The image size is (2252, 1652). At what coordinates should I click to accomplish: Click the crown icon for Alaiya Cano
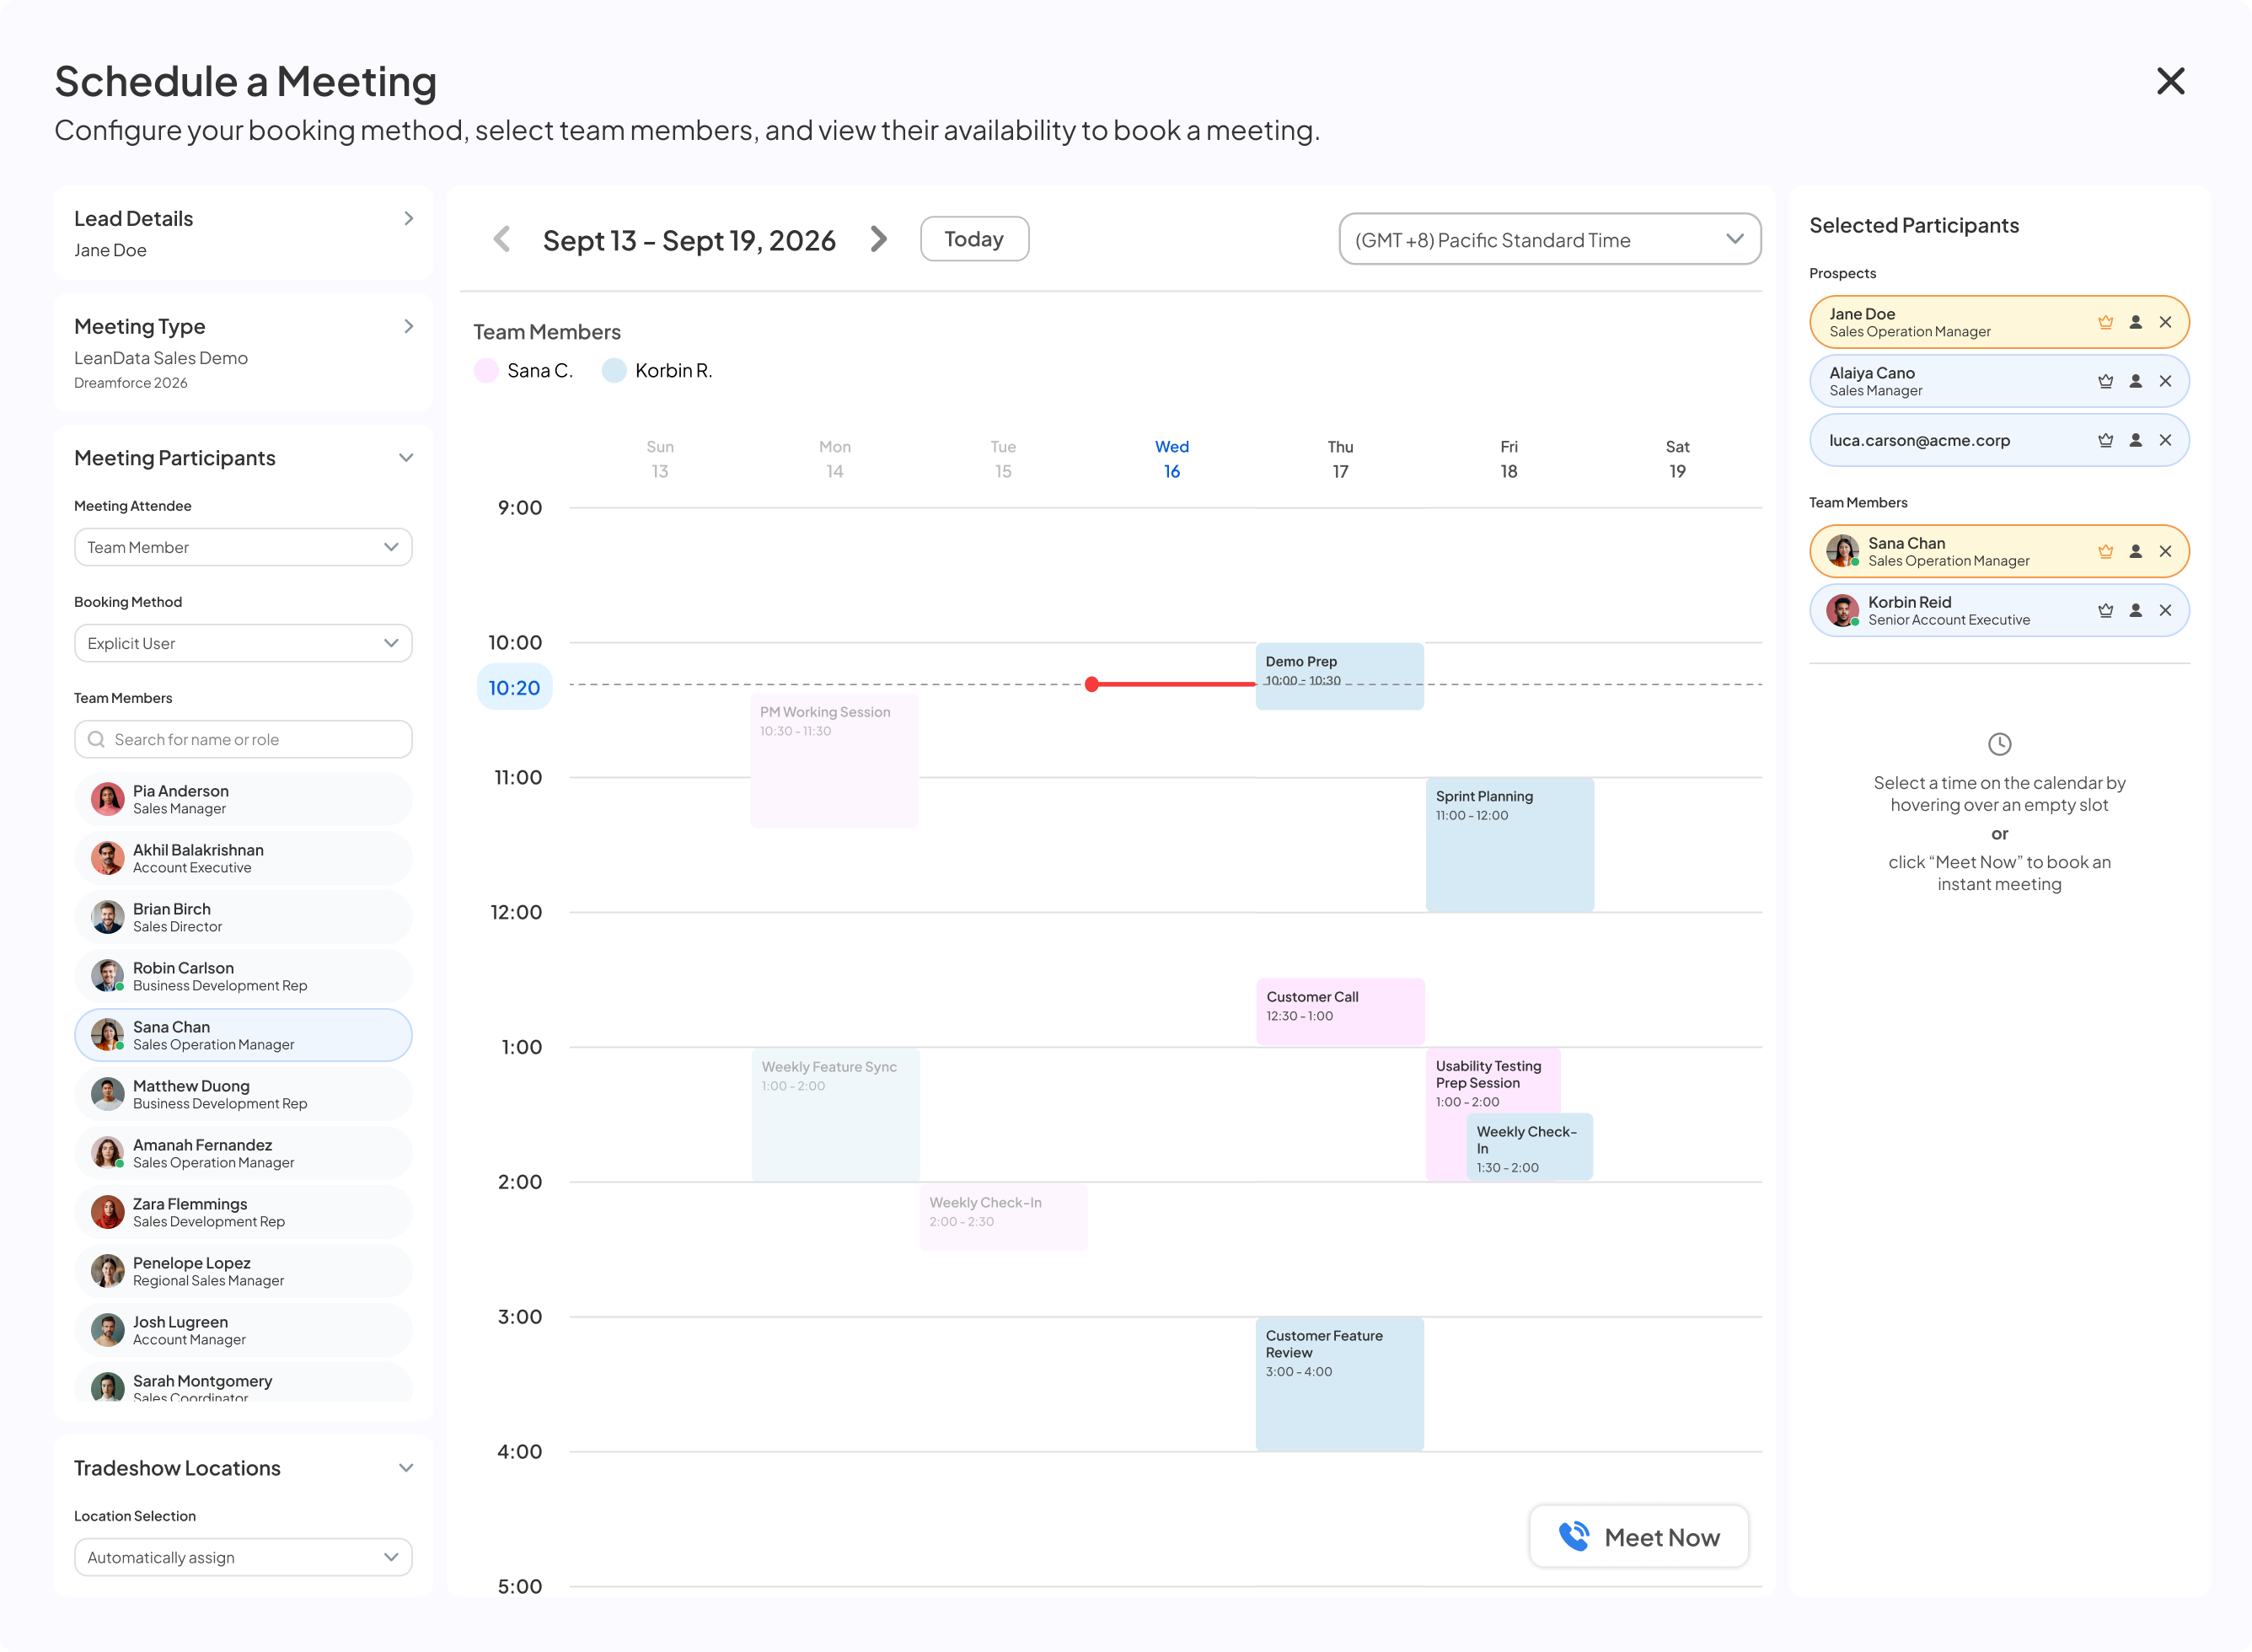[2105, 381]
